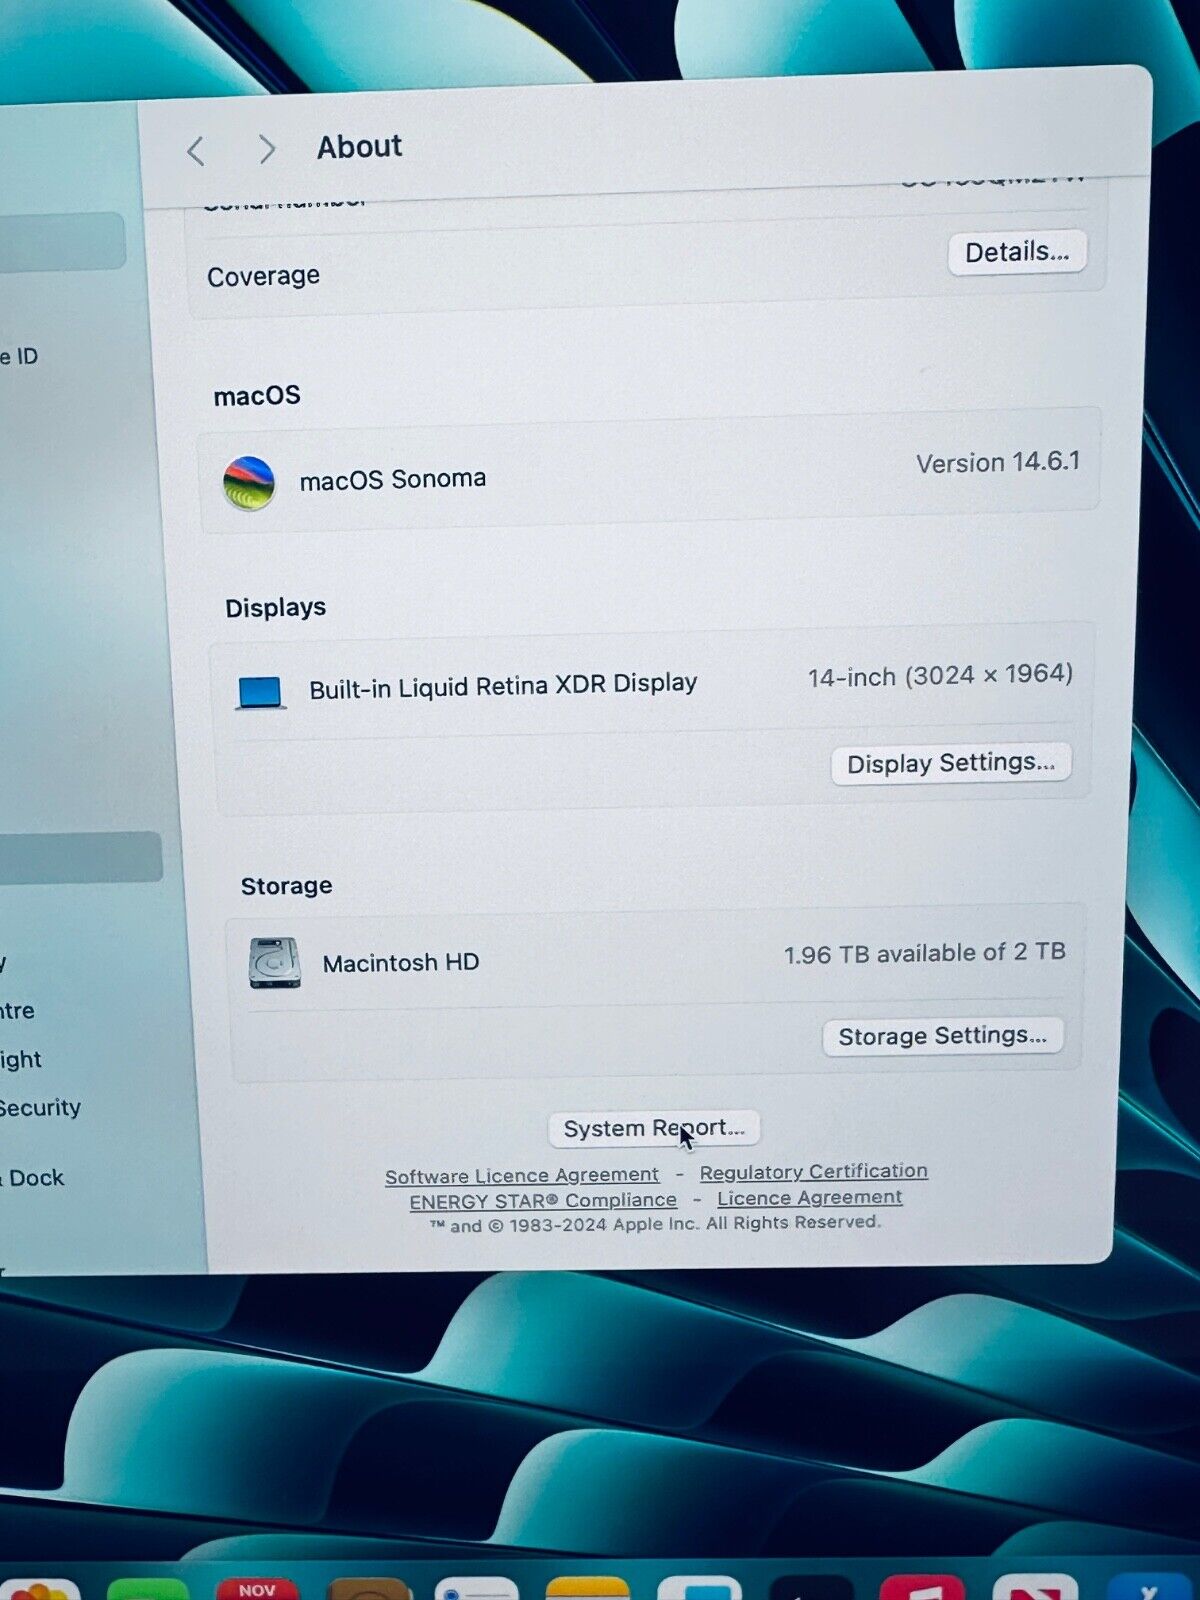
Task: Open Notes from the Dock
Action: [x=588, y=1587]
